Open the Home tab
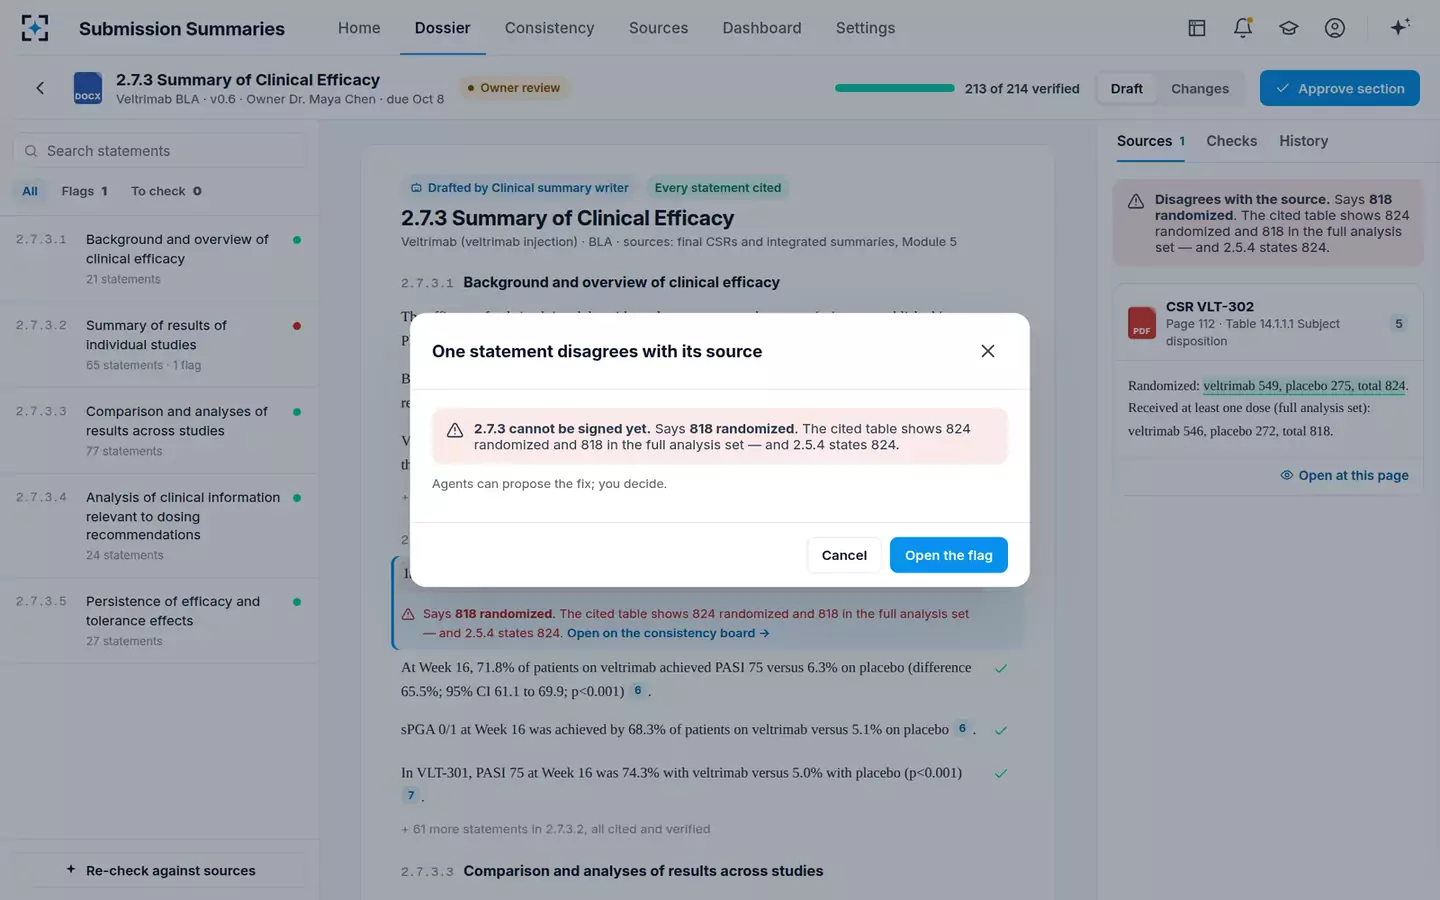1440x900 pixels. click(359, 28)
